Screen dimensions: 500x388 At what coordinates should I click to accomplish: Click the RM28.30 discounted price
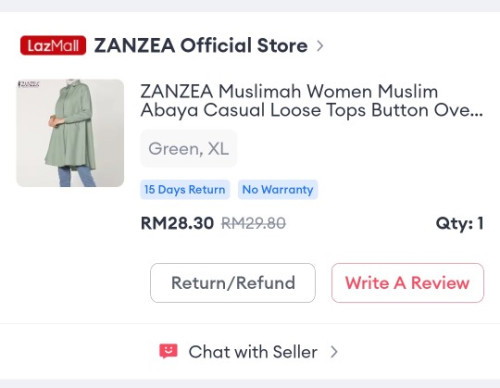pyautogui.click(x=177, y=223)
